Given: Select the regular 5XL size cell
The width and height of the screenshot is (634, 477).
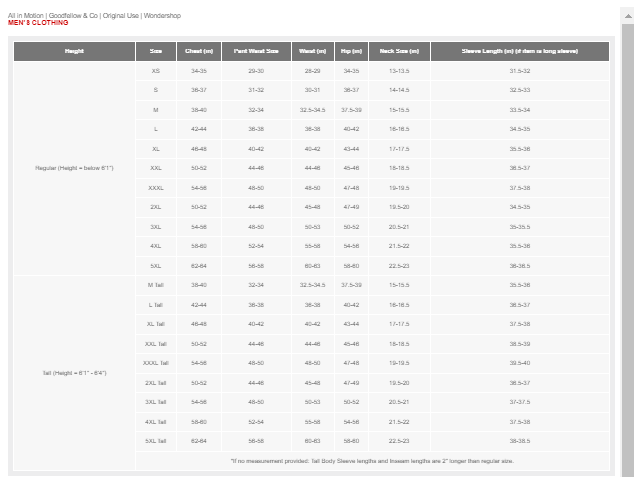Looking at the screenshot, I should pyautogui.click(x=156, y=266).
